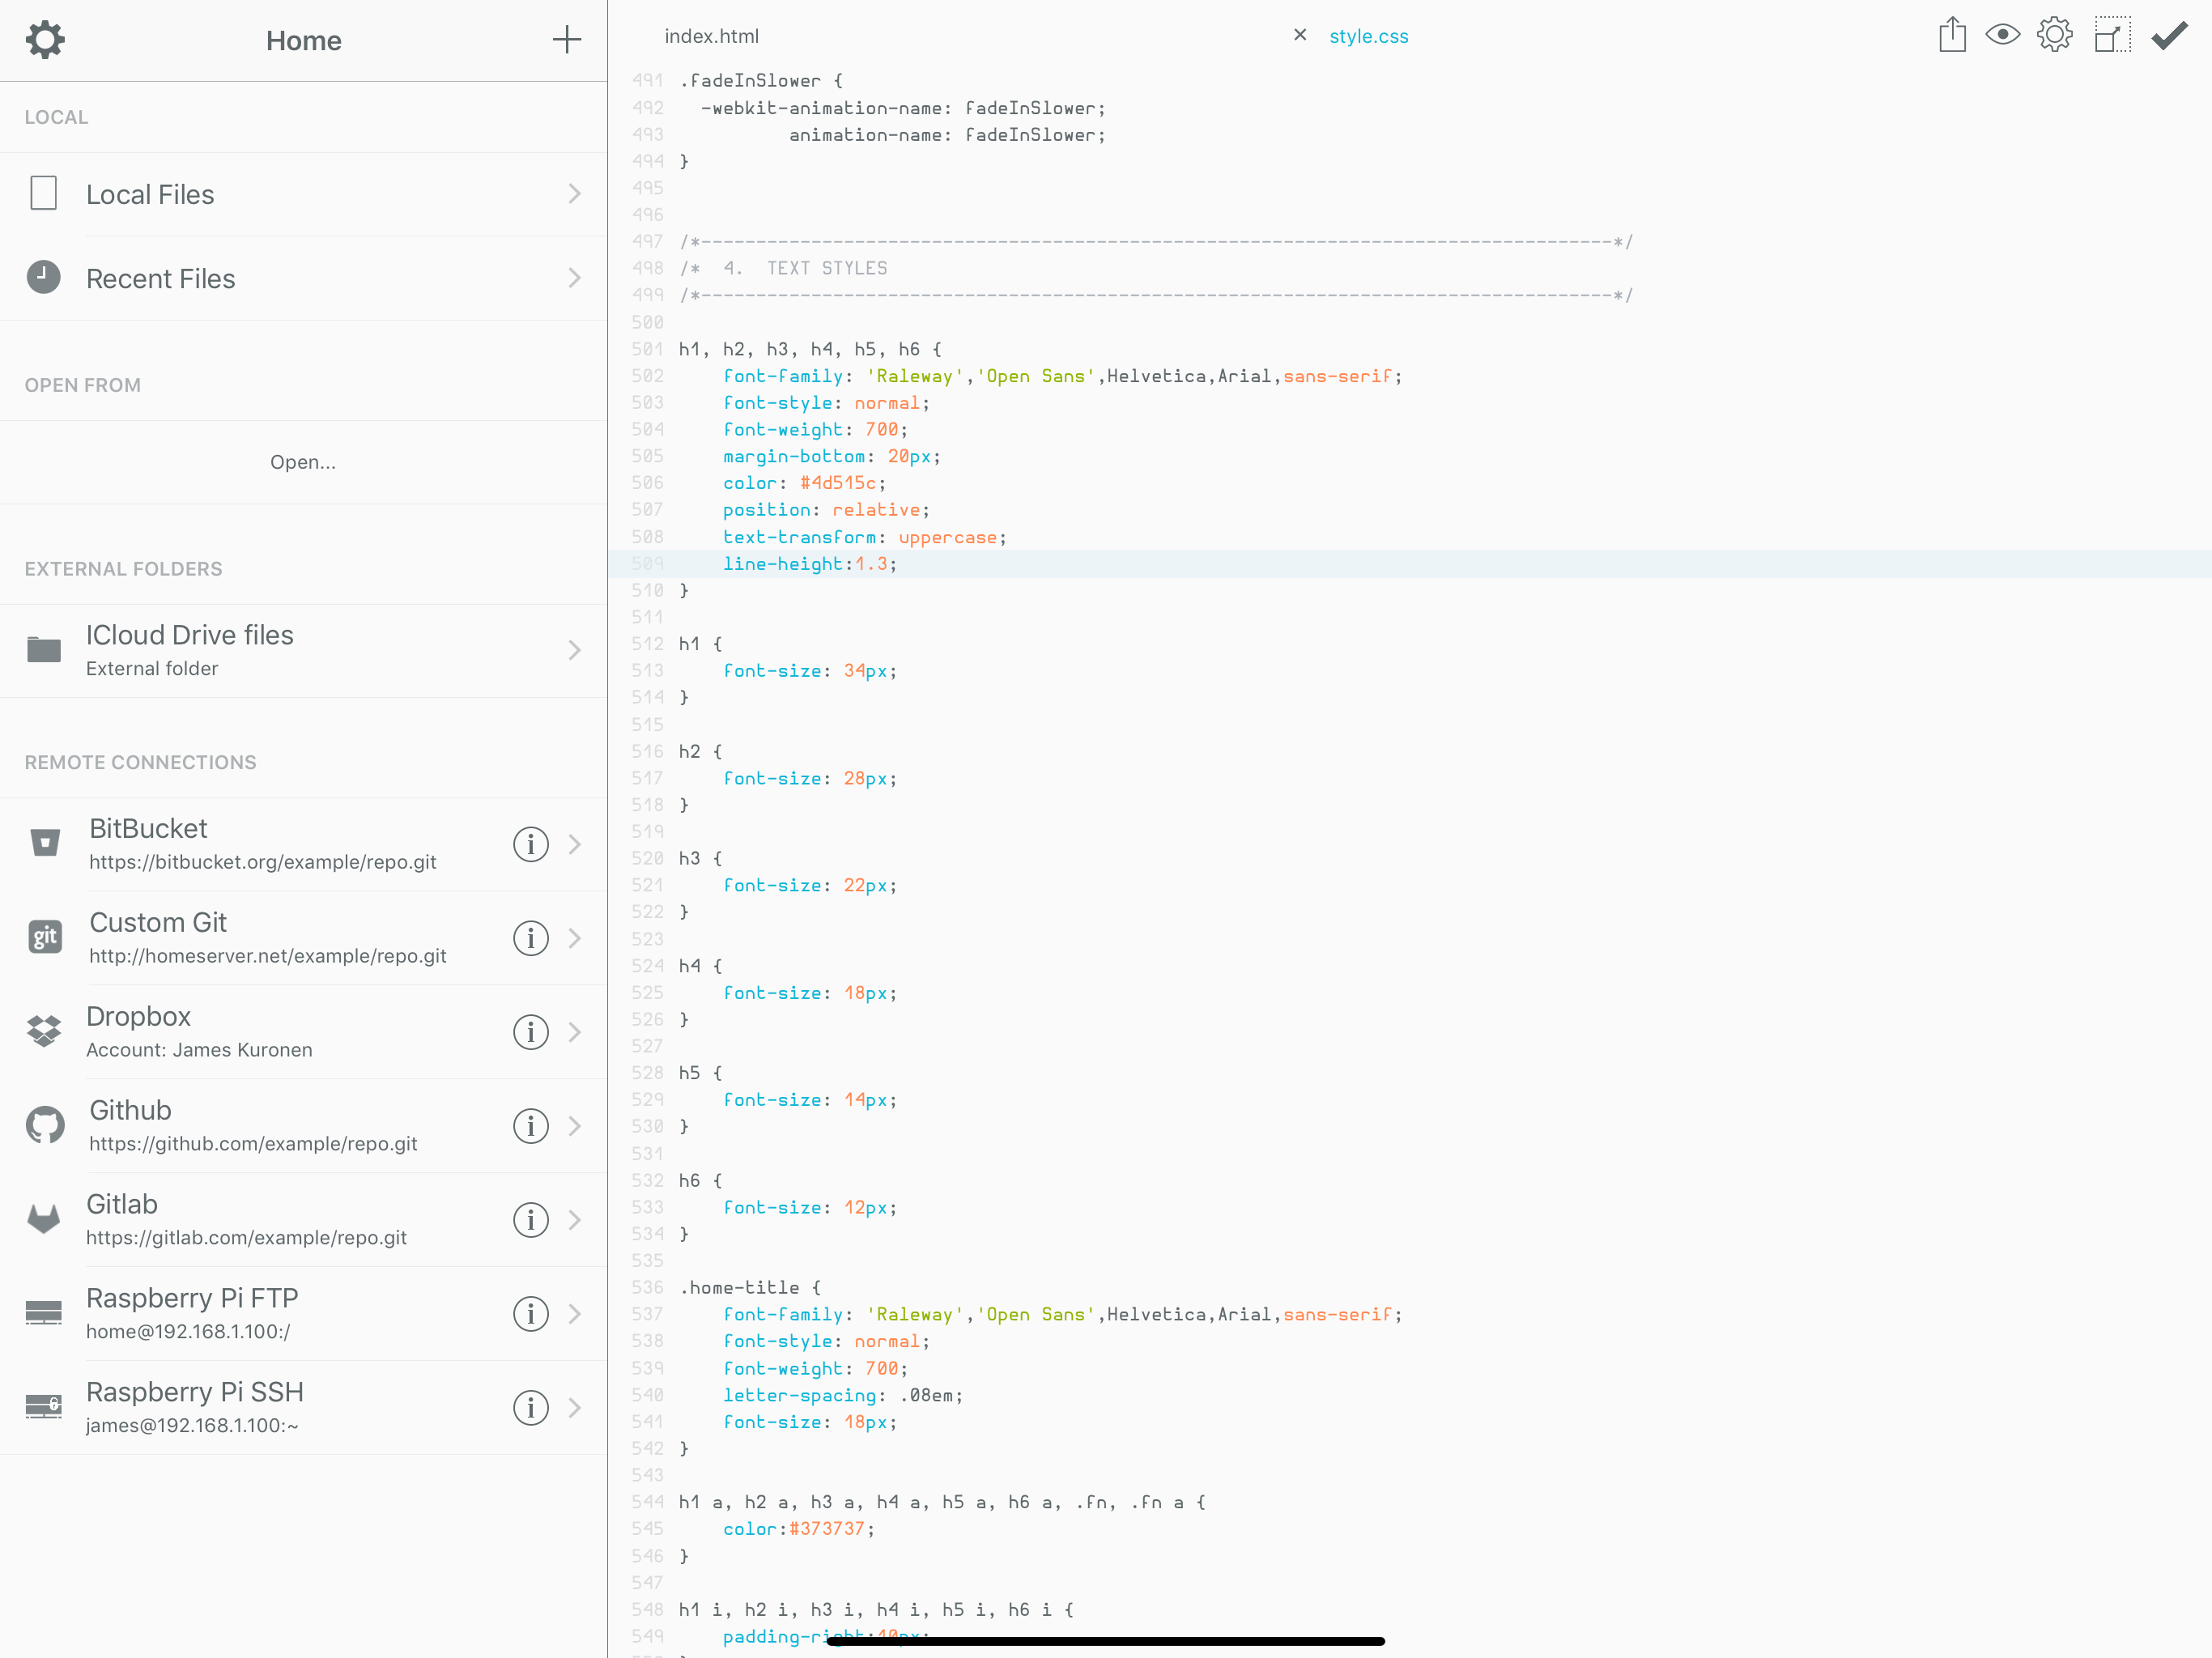Show info for Custom Git connection
Image resolution: width=2212 pixels, height=1658 pixels.
point(531,938)
